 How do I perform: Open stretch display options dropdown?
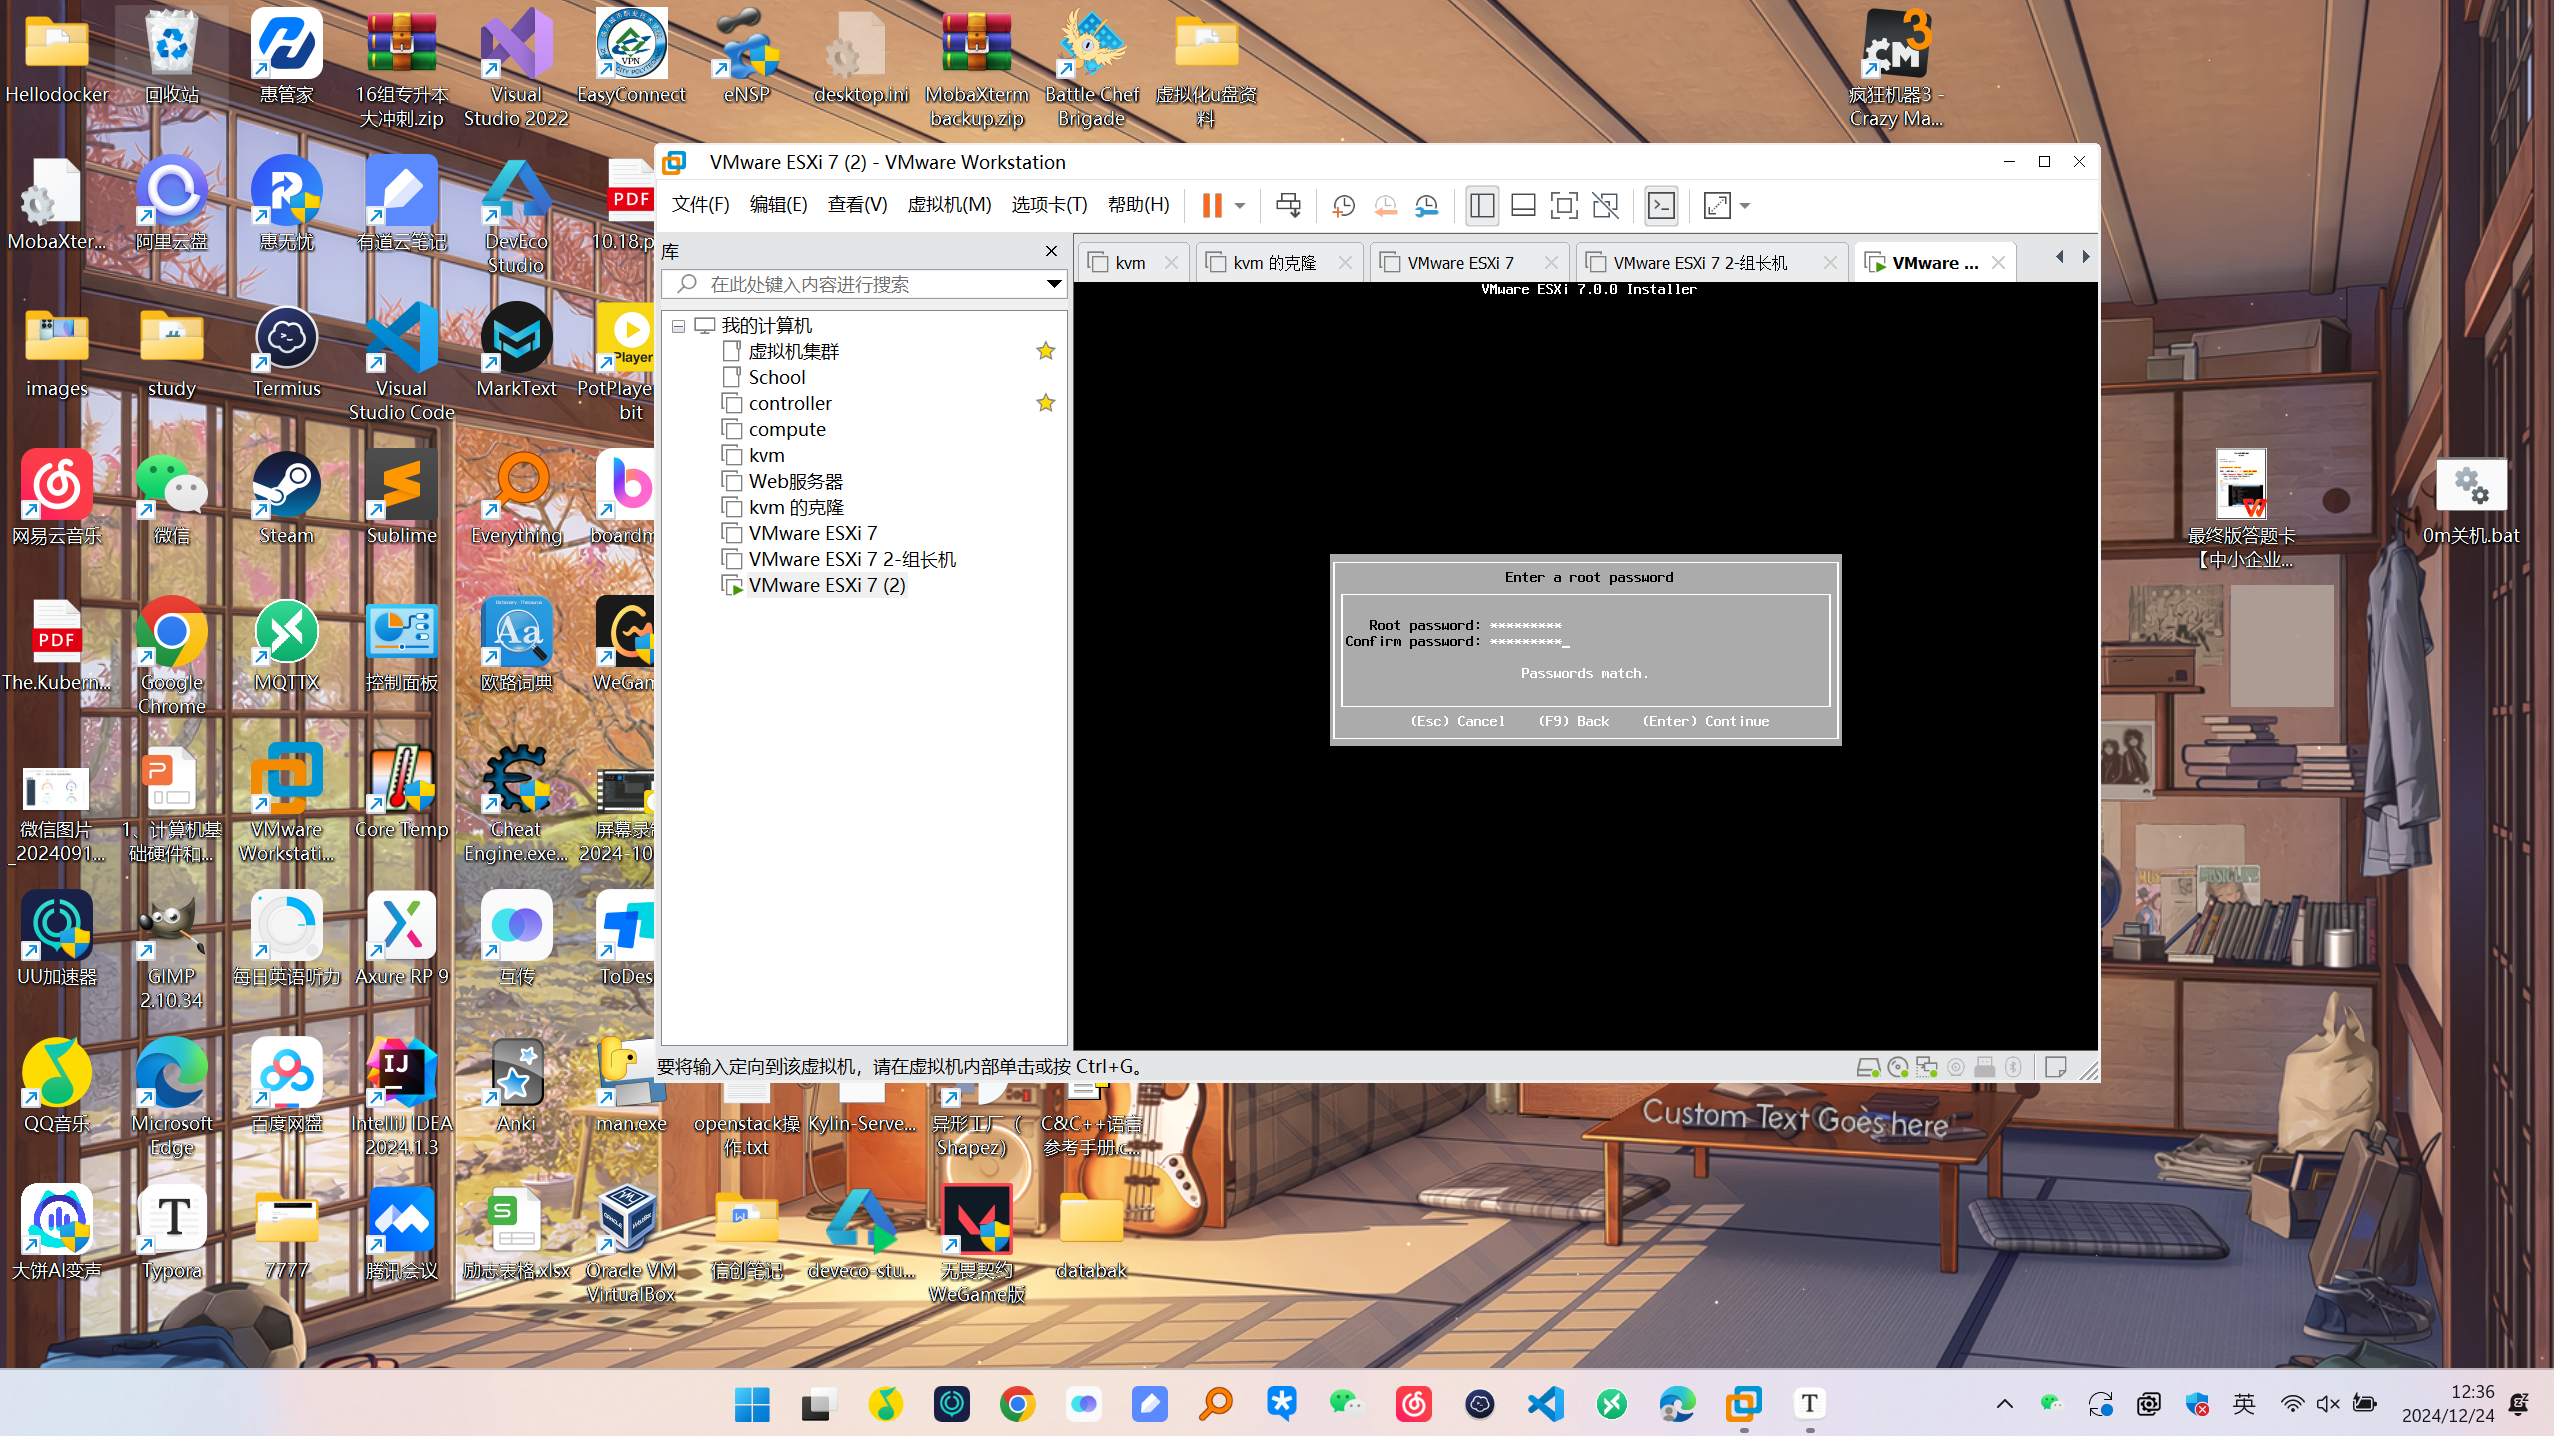point(1745,206)
